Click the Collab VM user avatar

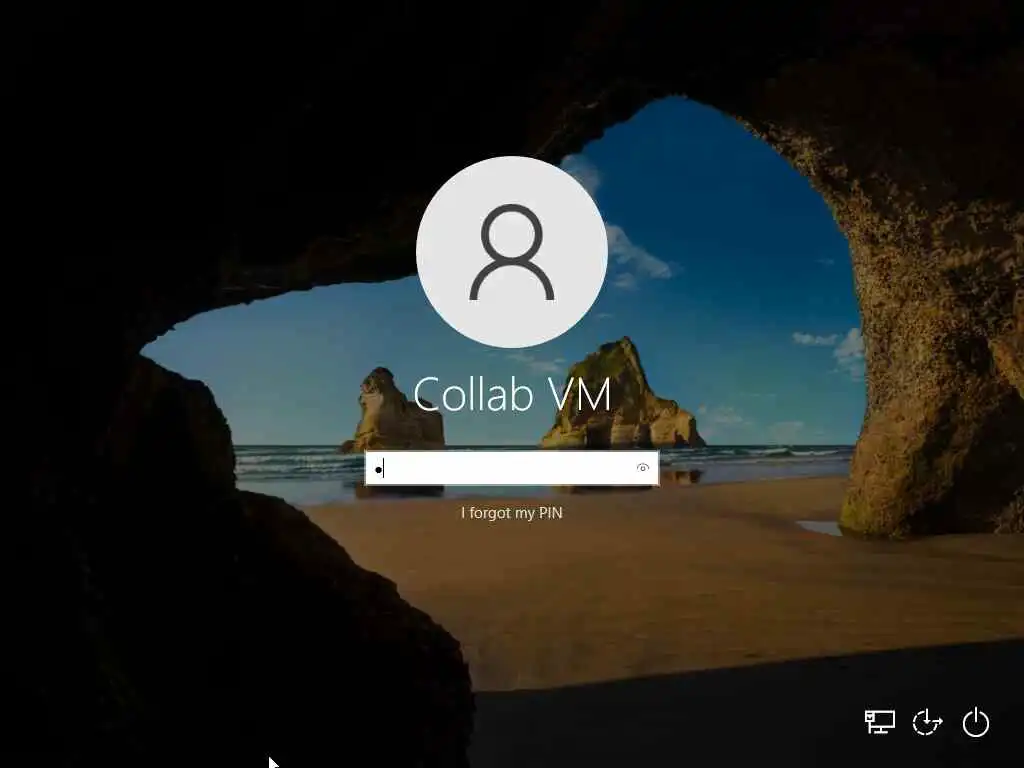[512, 252]
